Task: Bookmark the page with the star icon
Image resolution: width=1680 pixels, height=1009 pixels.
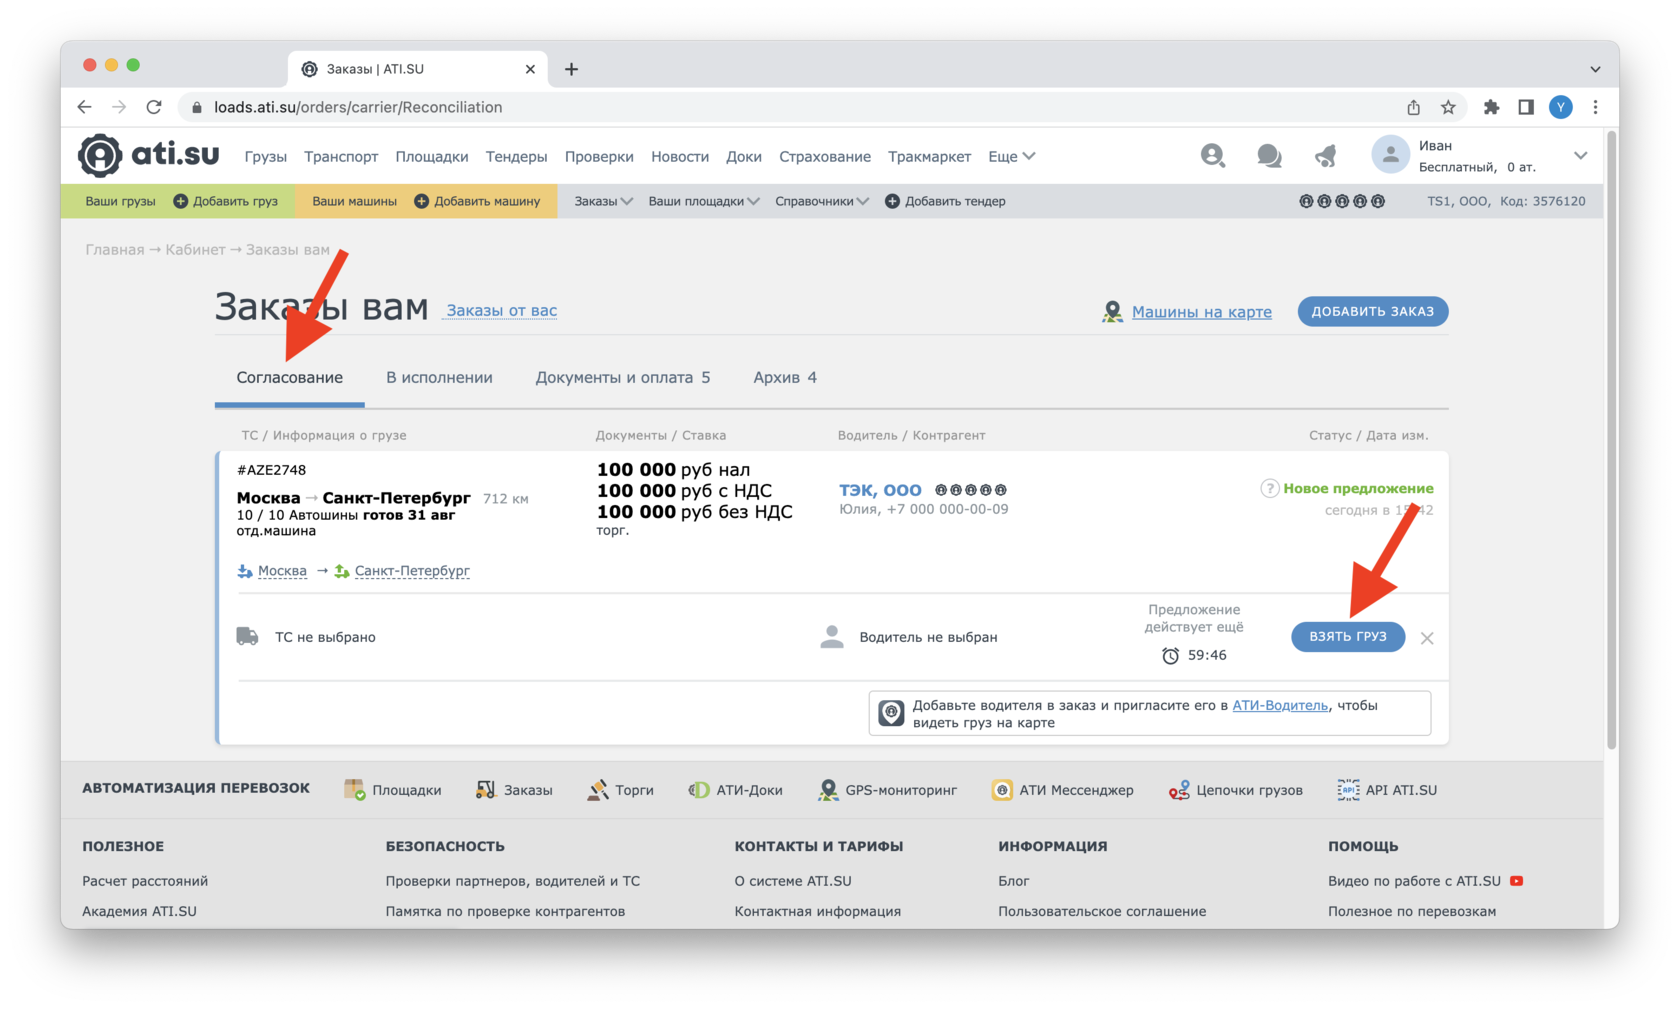Action: click(1447, 107)
